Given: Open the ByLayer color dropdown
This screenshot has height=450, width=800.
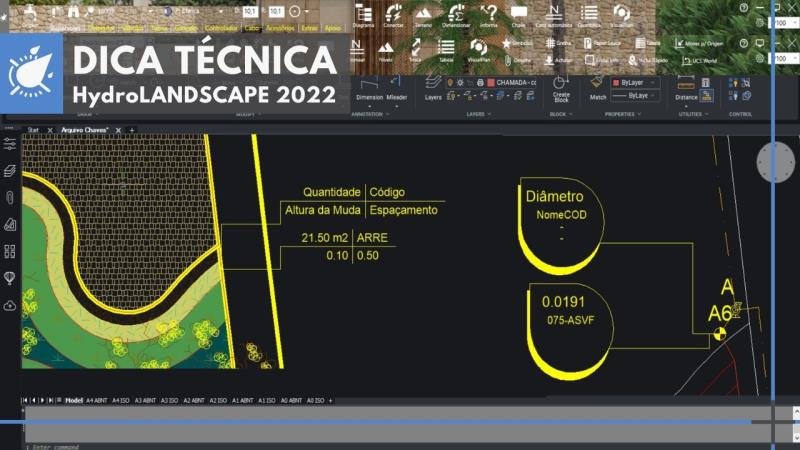Looking at the screenshot, I should [636, 83].
